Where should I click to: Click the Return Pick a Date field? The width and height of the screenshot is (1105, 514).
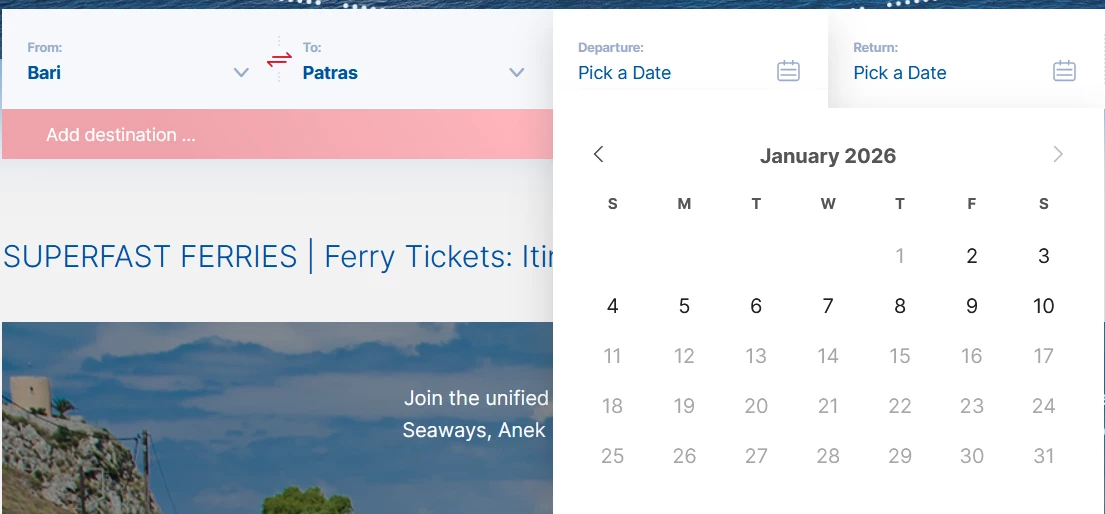(x=900, y=73)
